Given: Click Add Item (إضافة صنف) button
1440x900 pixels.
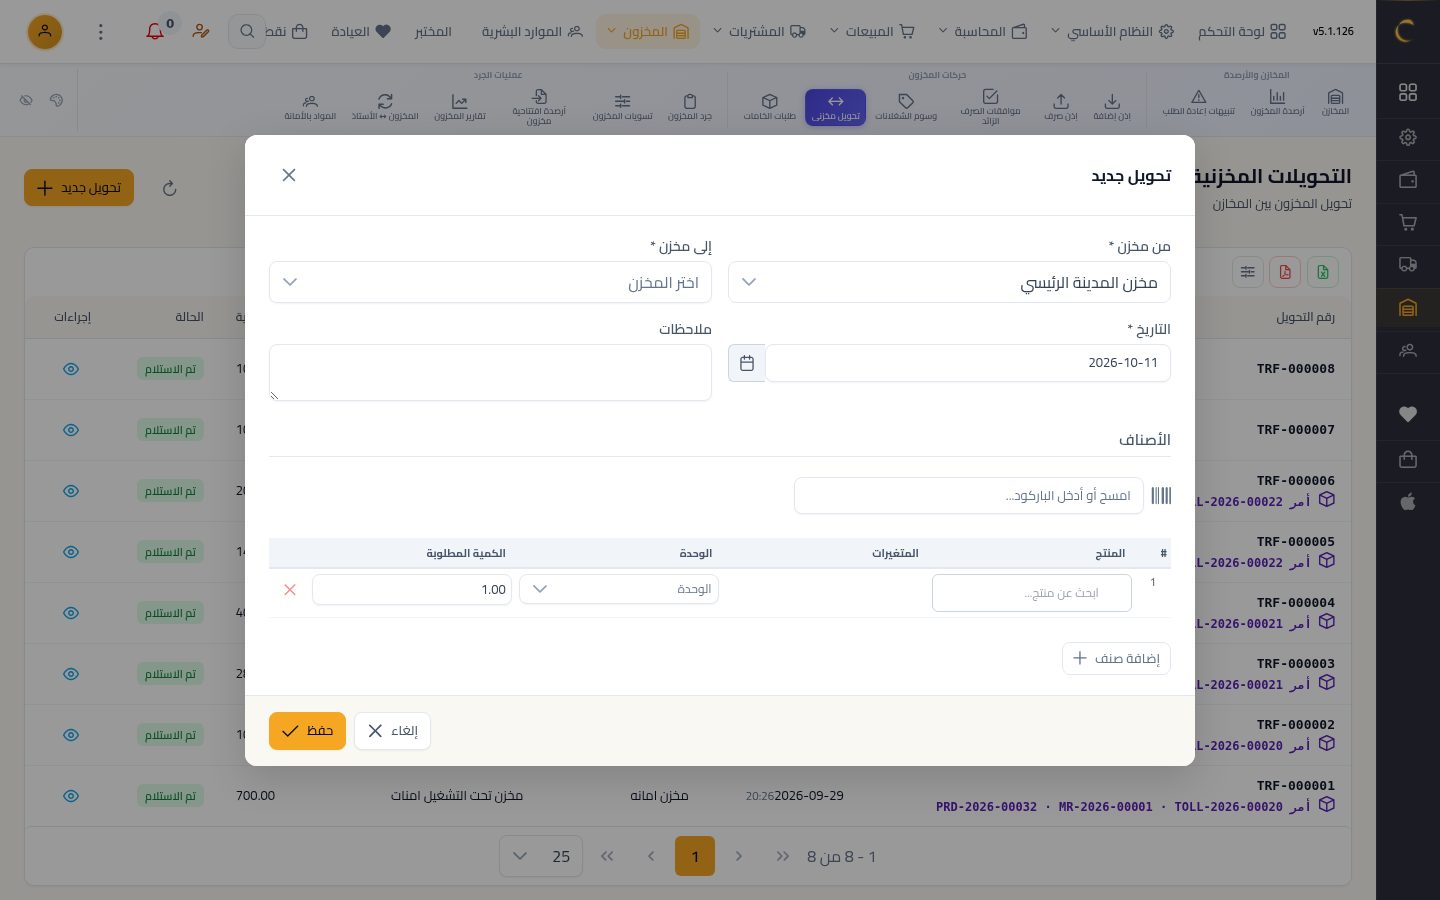Looking at the screenshot, I should (x=1116, y=658).
